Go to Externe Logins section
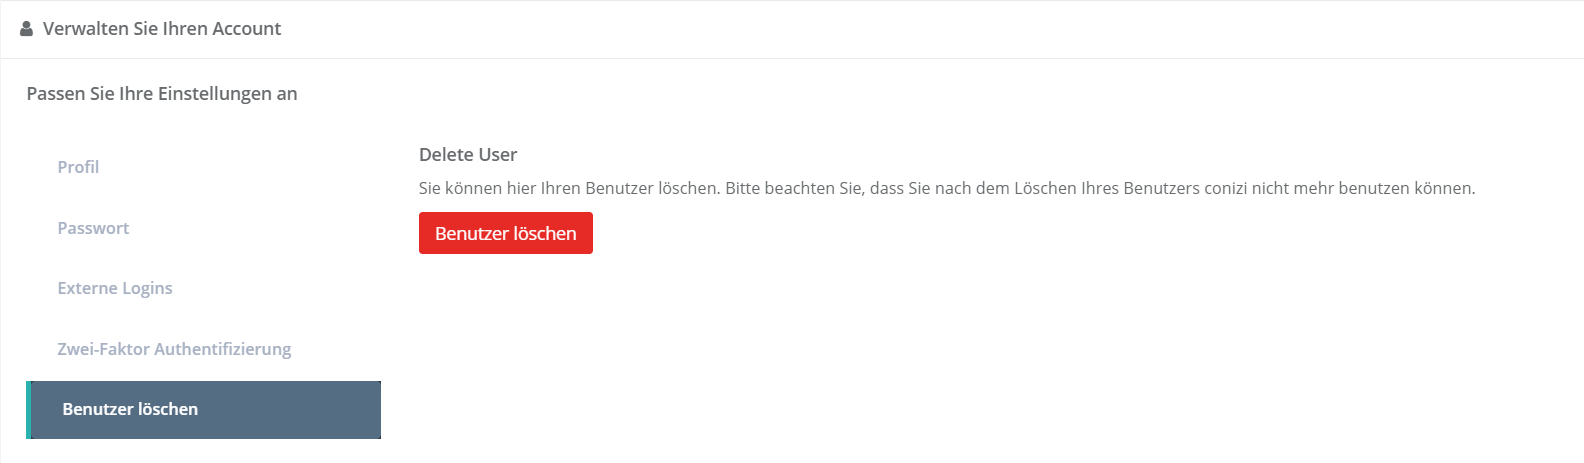 [x=115, y=288]
